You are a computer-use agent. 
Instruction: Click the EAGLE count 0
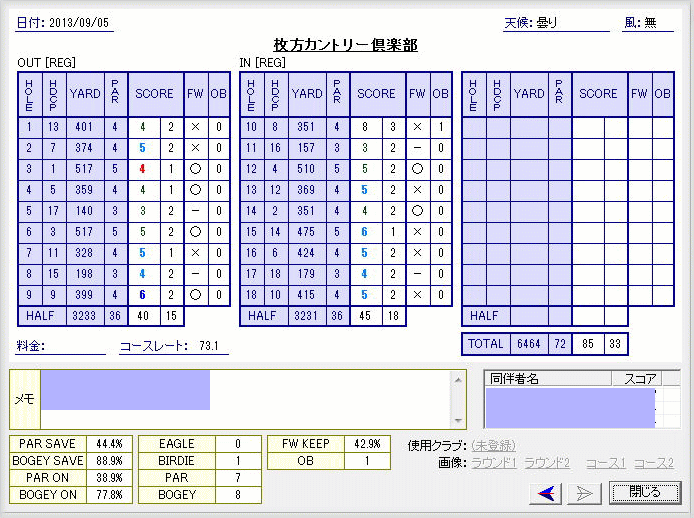click(238, 444)
